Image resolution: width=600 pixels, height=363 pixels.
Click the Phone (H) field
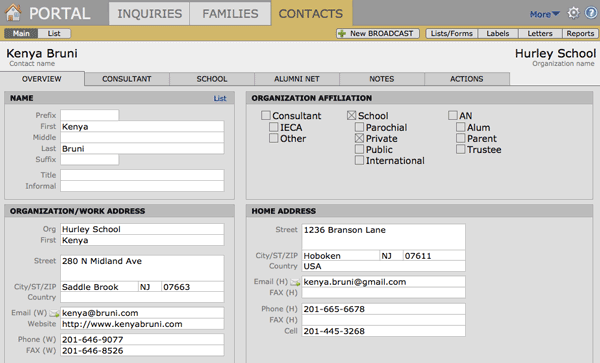click(383, 309)
